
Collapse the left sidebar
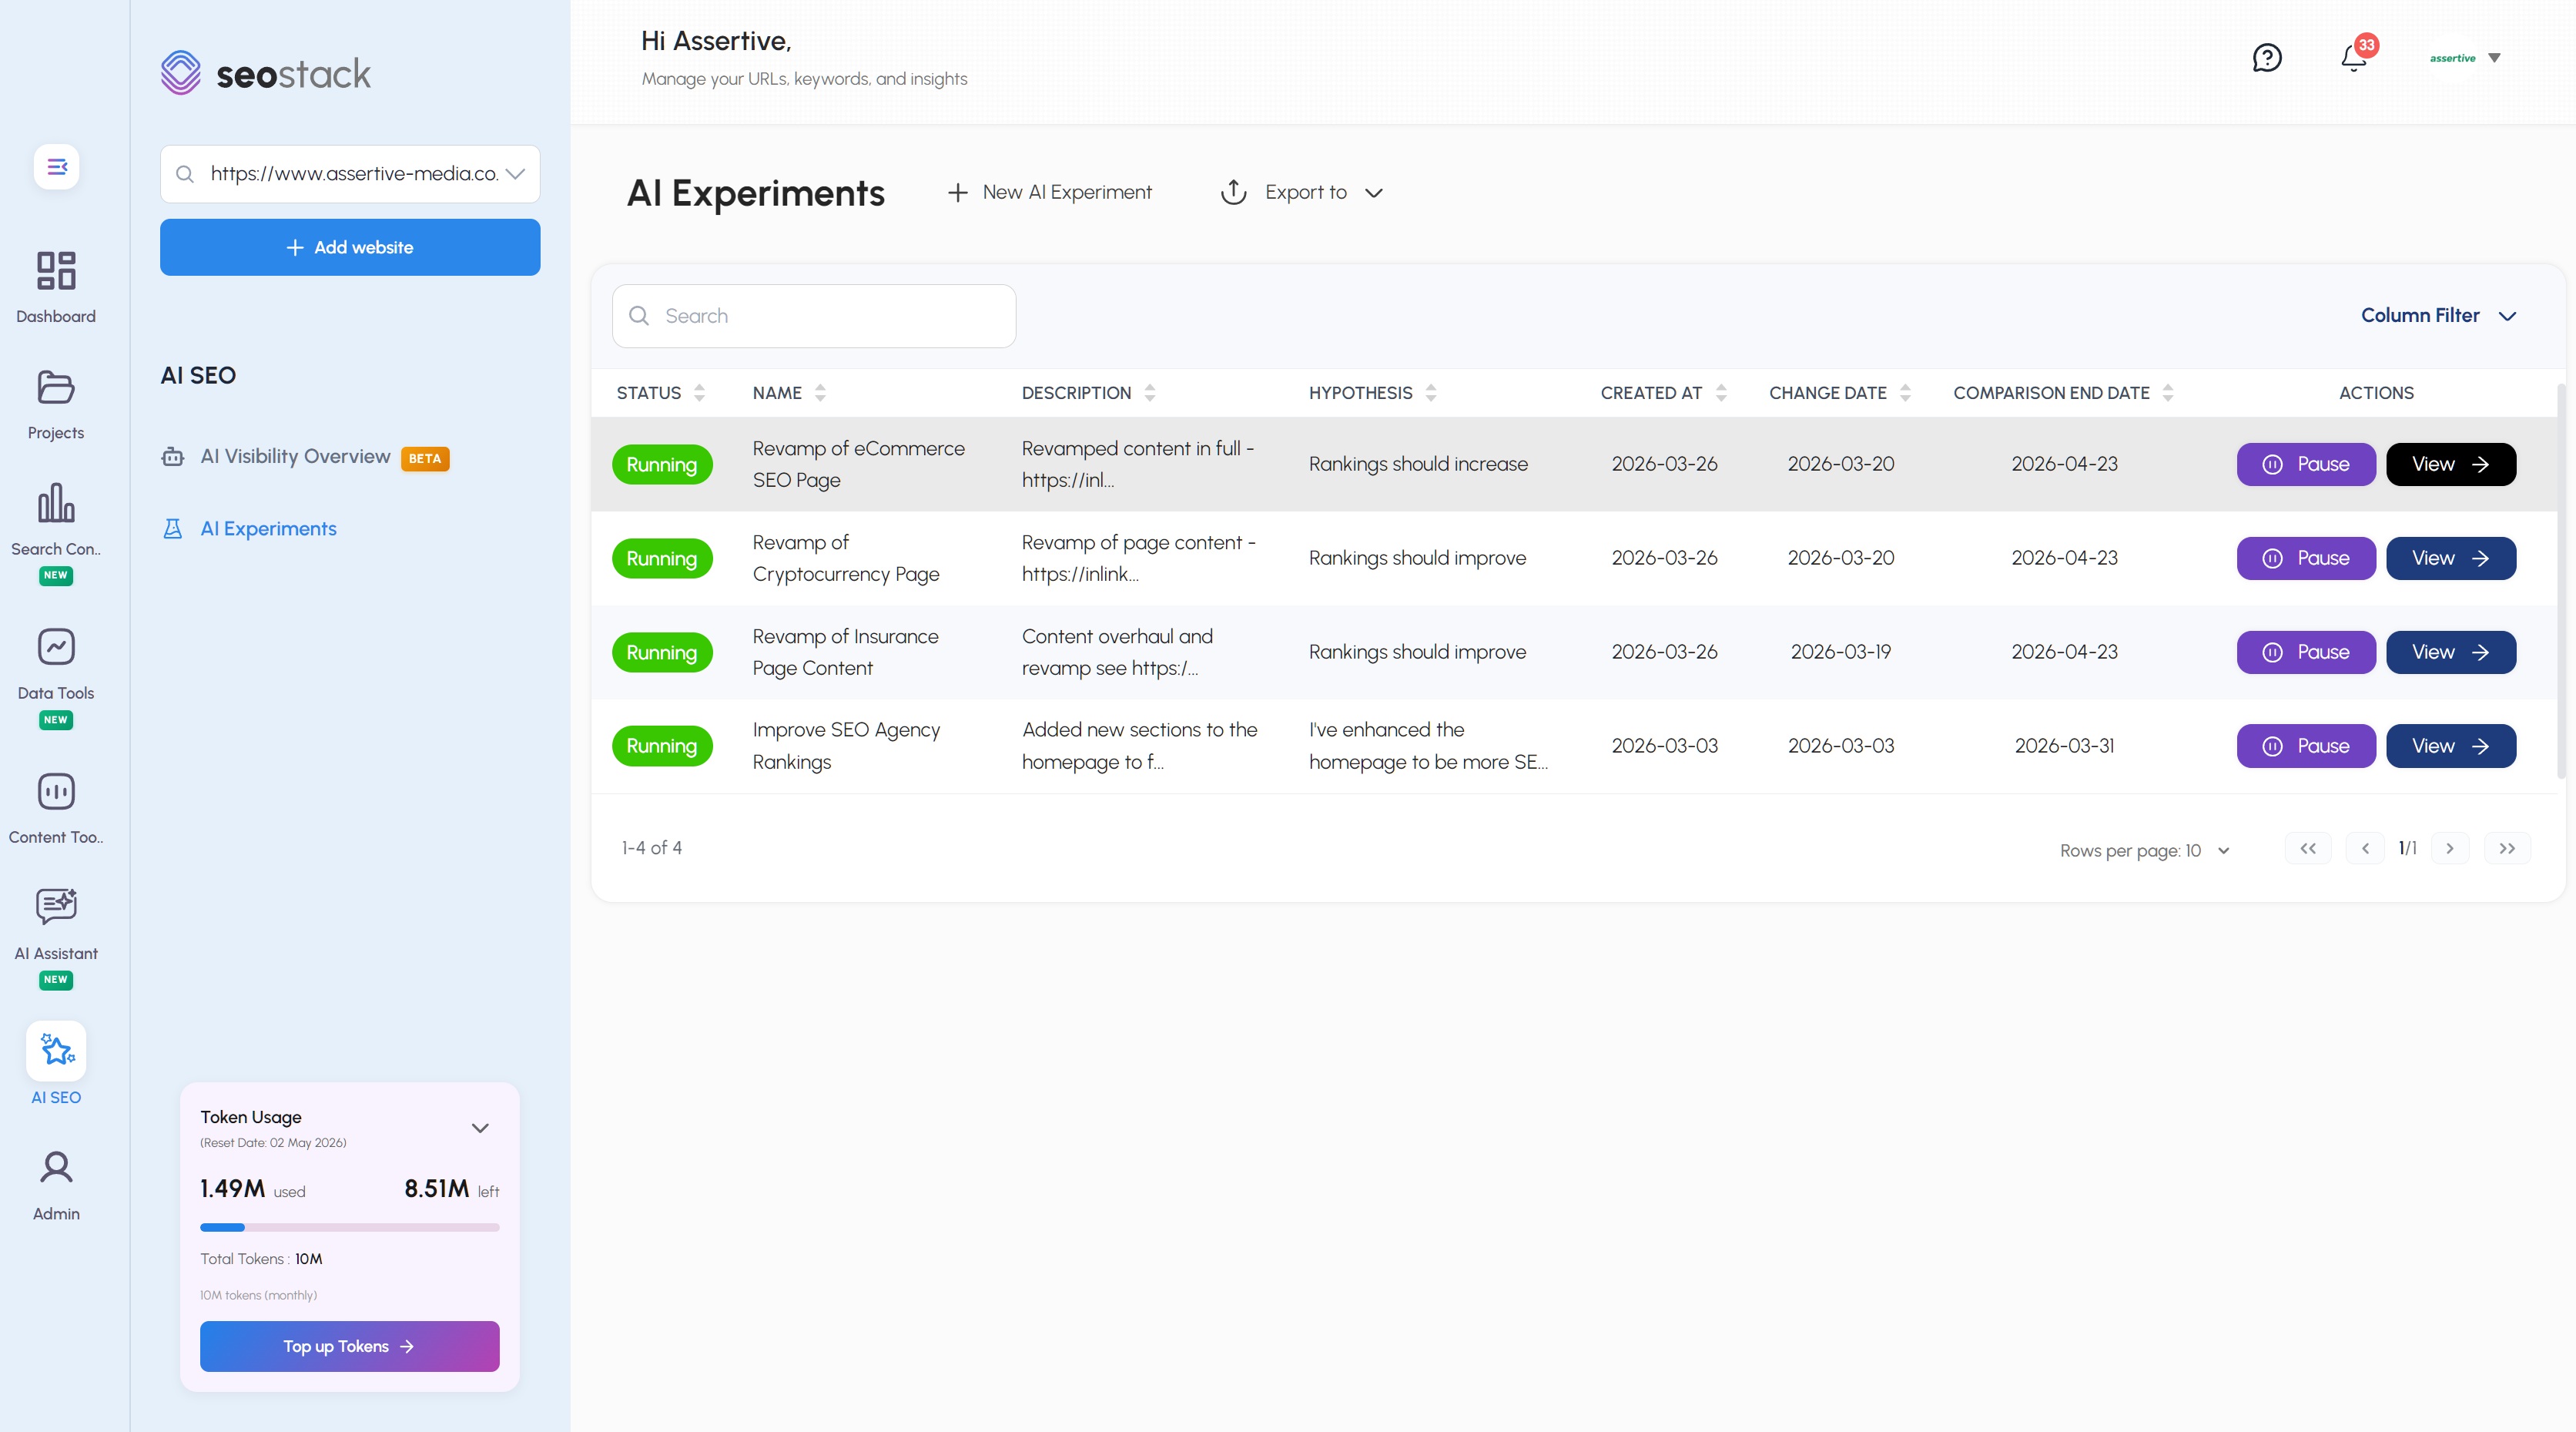tap(56, 166)
